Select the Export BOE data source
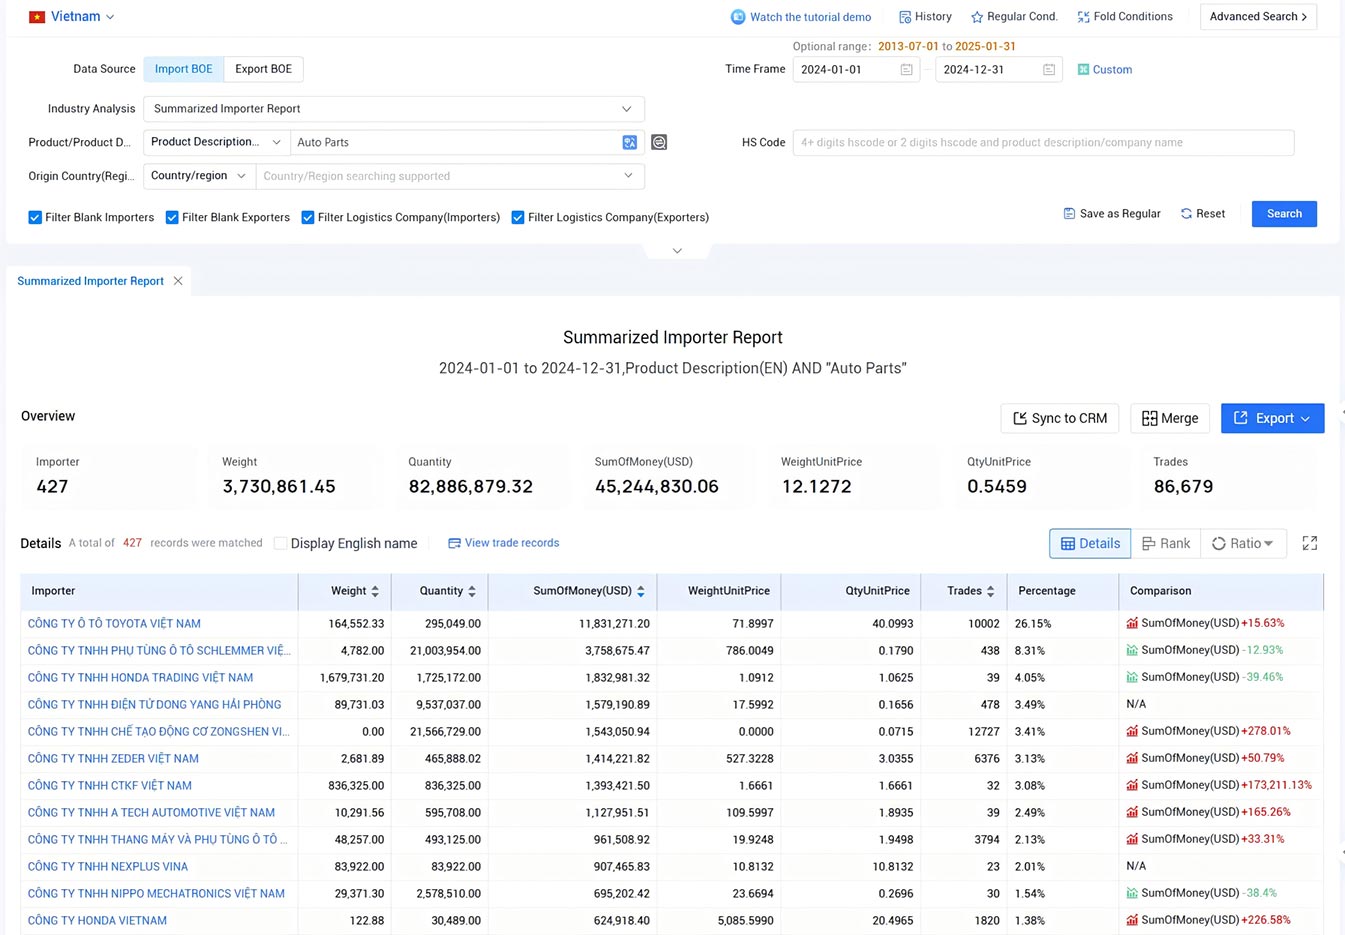Screen dimensions: 1345x935 [264, 69]
